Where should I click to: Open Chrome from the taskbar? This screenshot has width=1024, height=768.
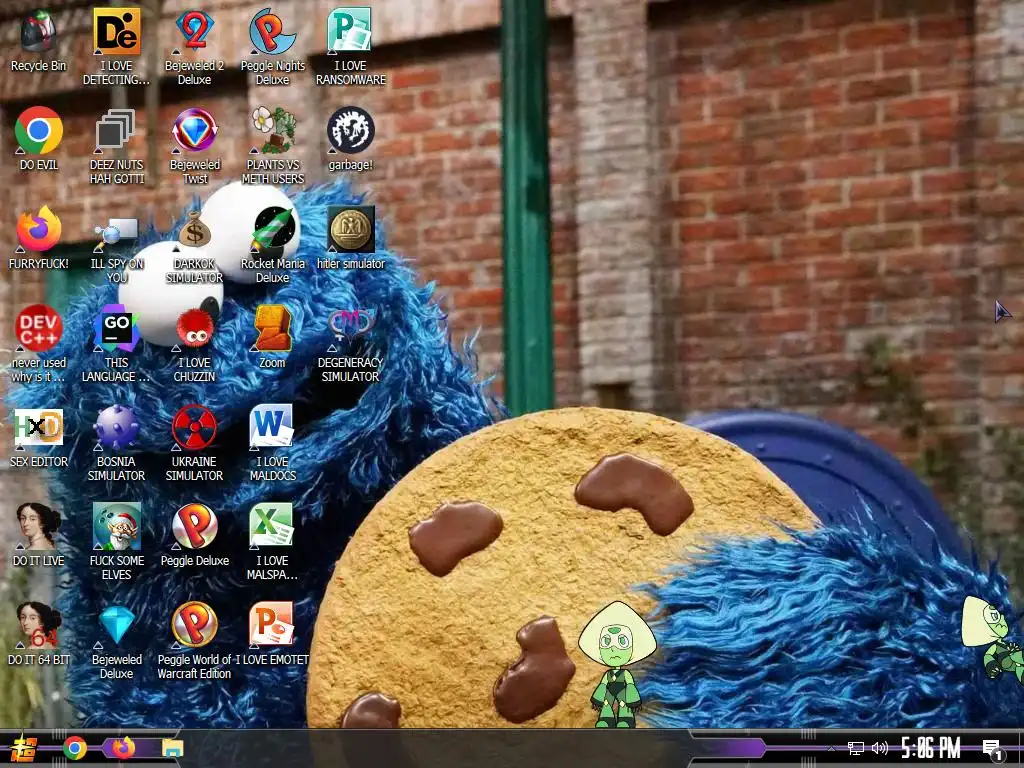[74, 748]
